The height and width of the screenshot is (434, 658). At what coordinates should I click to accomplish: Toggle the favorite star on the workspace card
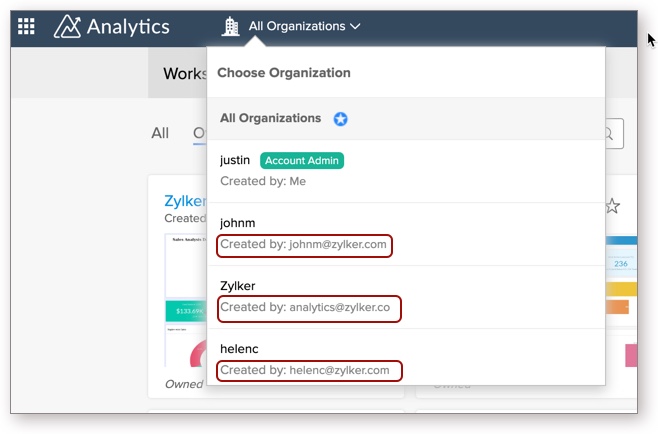click(613, 206)
